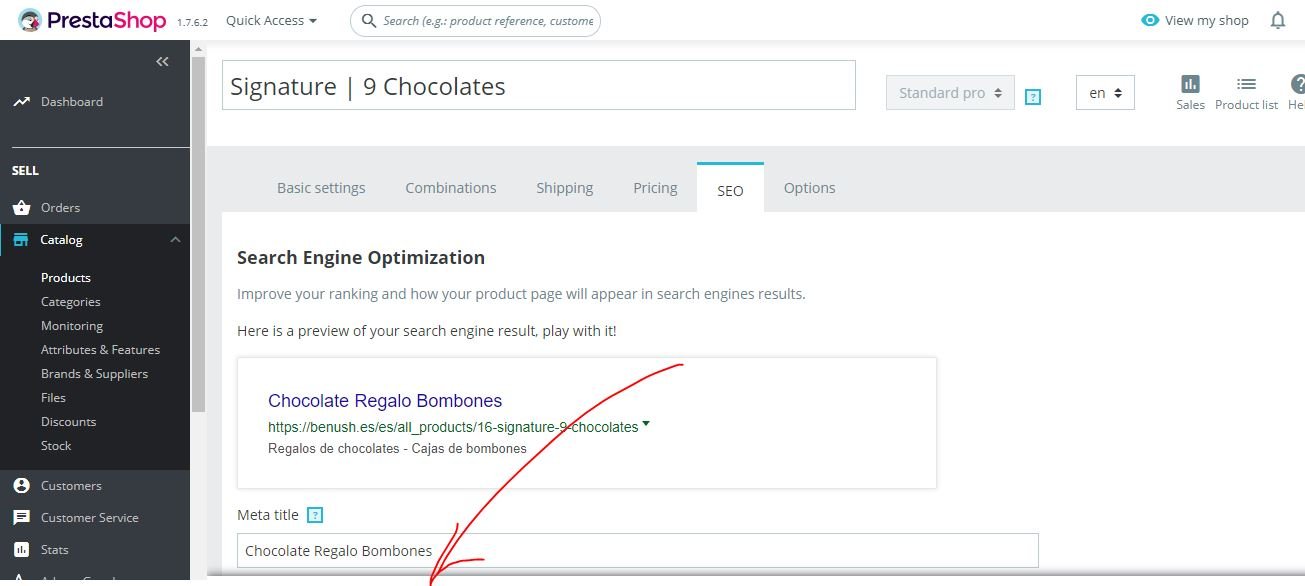This screenshot has width=1305, height=586.
Task: Click the Customer Service chat icon
Action: click(x=21, y=518)
